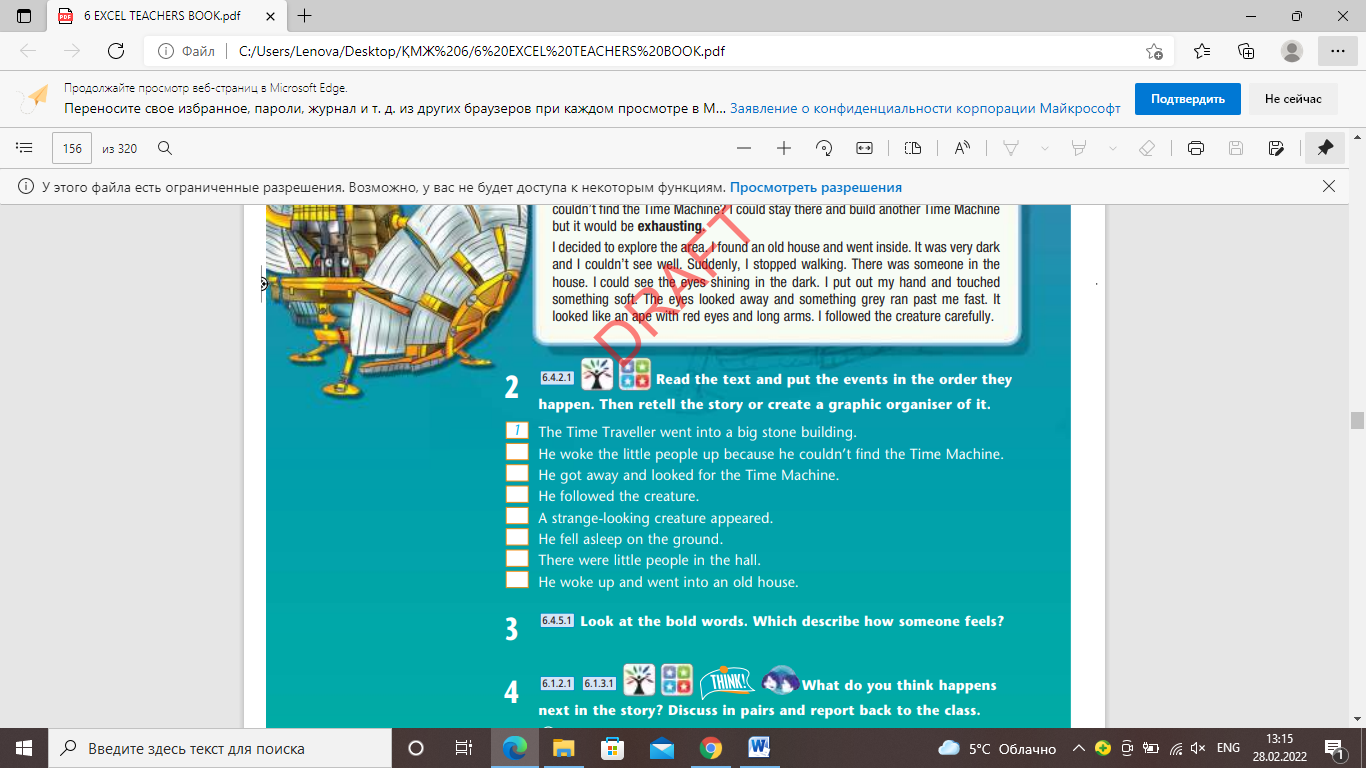Open the PDF table of contents panel
The height and width of the screenshot is (768, 1366).
(25, 148)
